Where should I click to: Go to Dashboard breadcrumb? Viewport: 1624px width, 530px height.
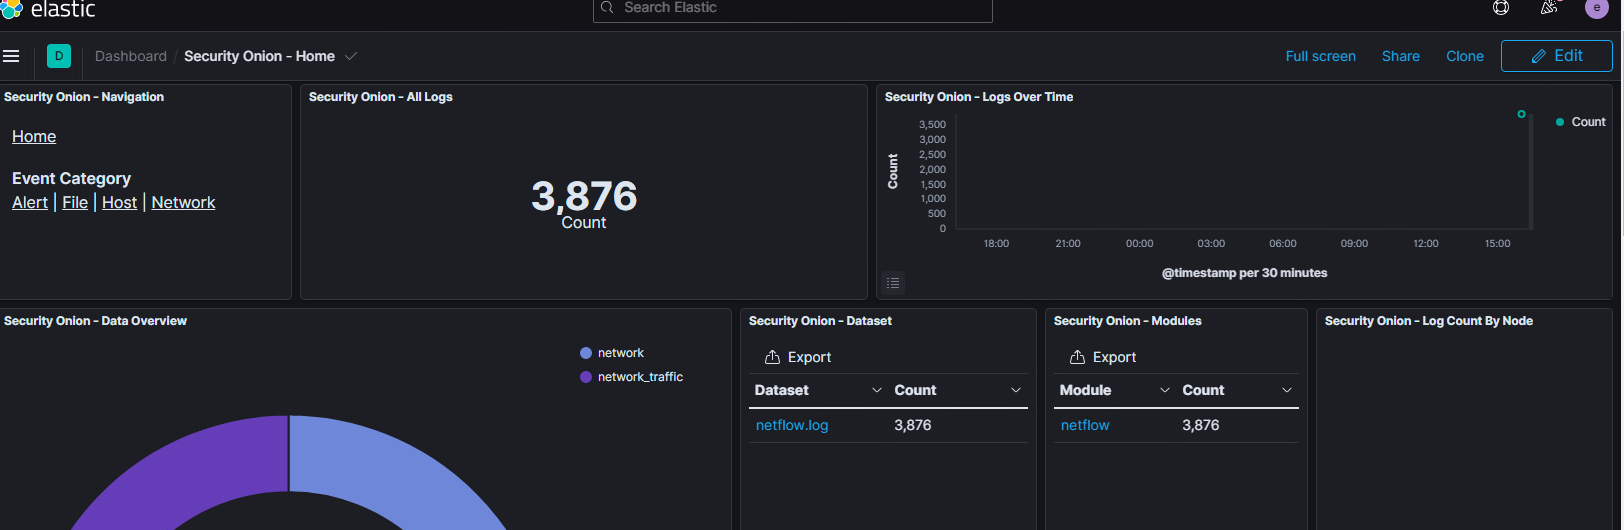131,56
